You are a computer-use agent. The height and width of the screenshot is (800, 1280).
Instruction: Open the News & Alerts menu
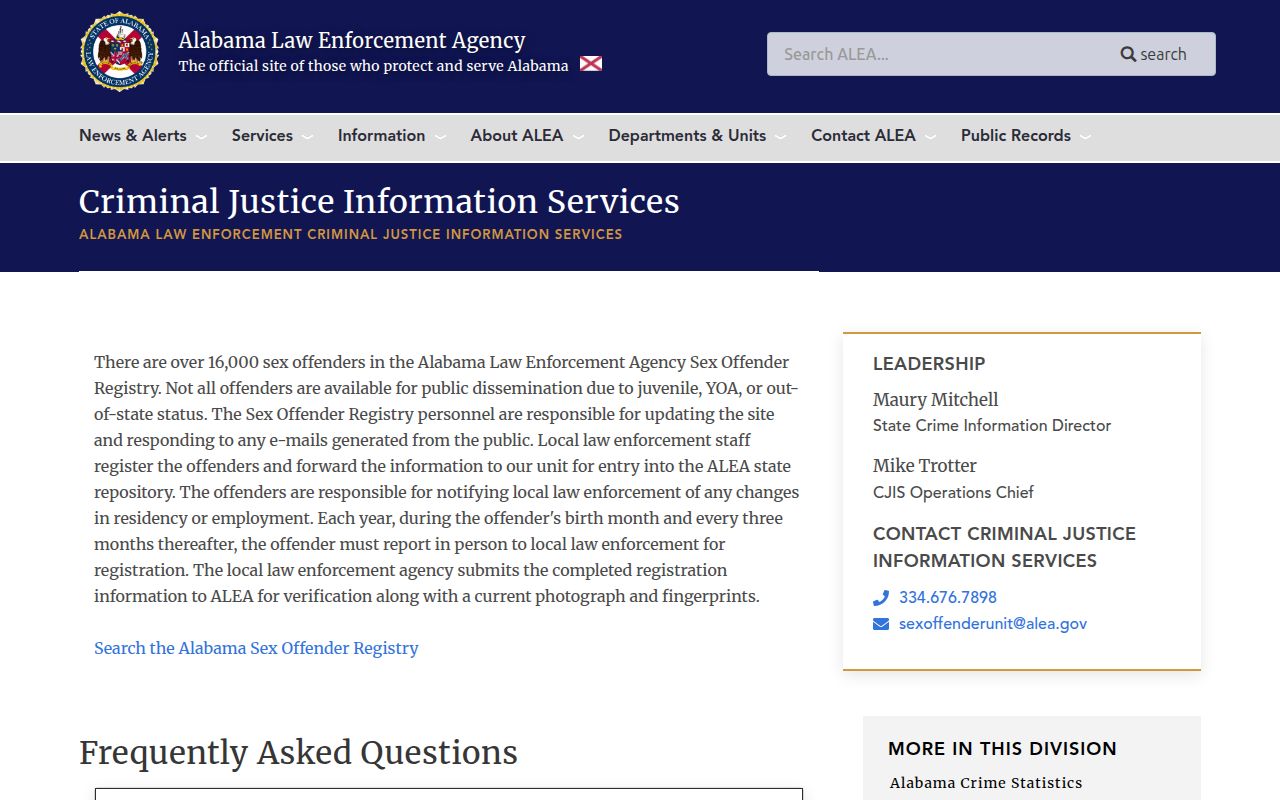(133, 135)
